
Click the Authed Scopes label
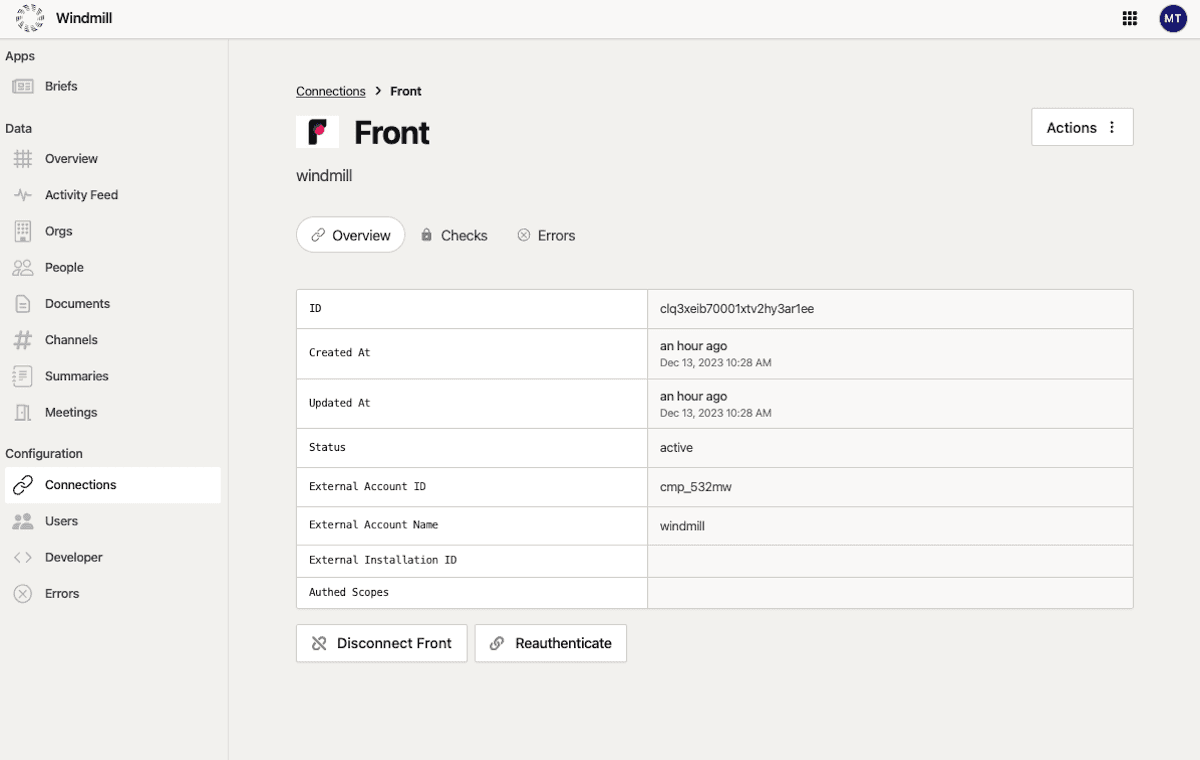[349, 592]
